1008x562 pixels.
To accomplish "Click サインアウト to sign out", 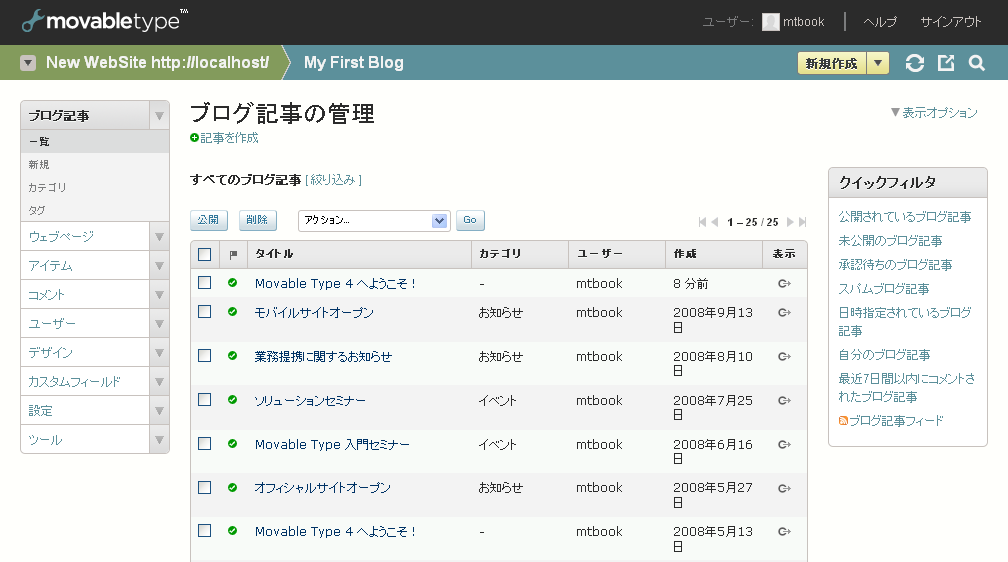I will [x=951, y=22].
